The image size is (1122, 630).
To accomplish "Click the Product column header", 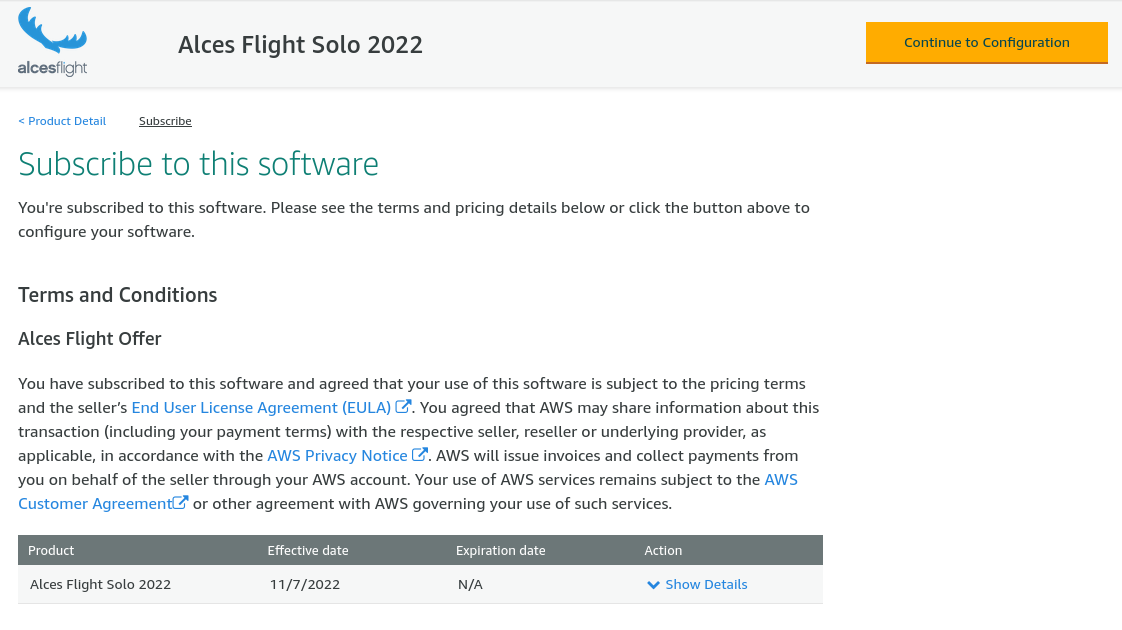I will (51, 549).
